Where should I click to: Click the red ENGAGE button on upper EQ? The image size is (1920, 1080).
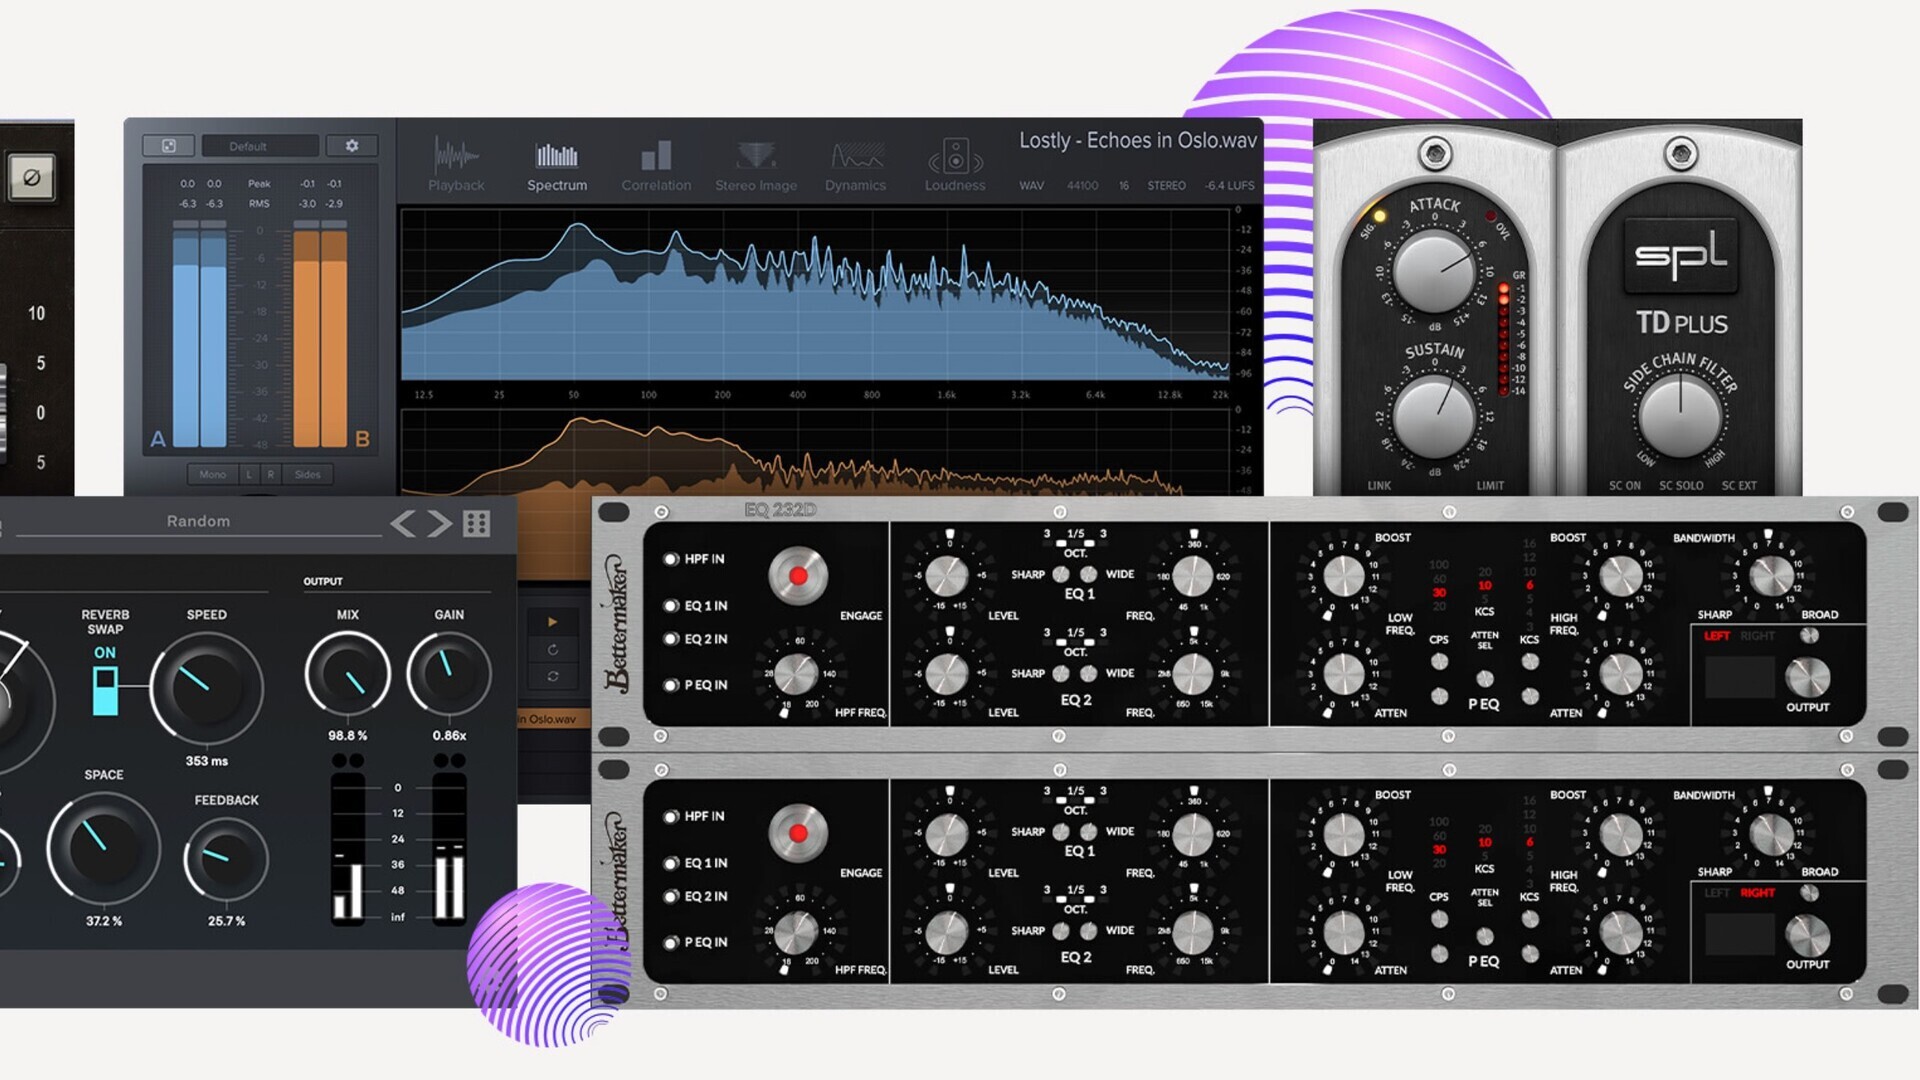(798, 576)
